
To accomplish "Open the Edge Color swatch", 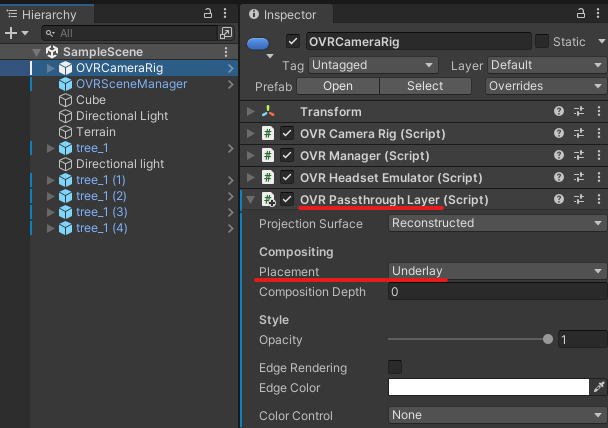I will [x=489, y=387].
